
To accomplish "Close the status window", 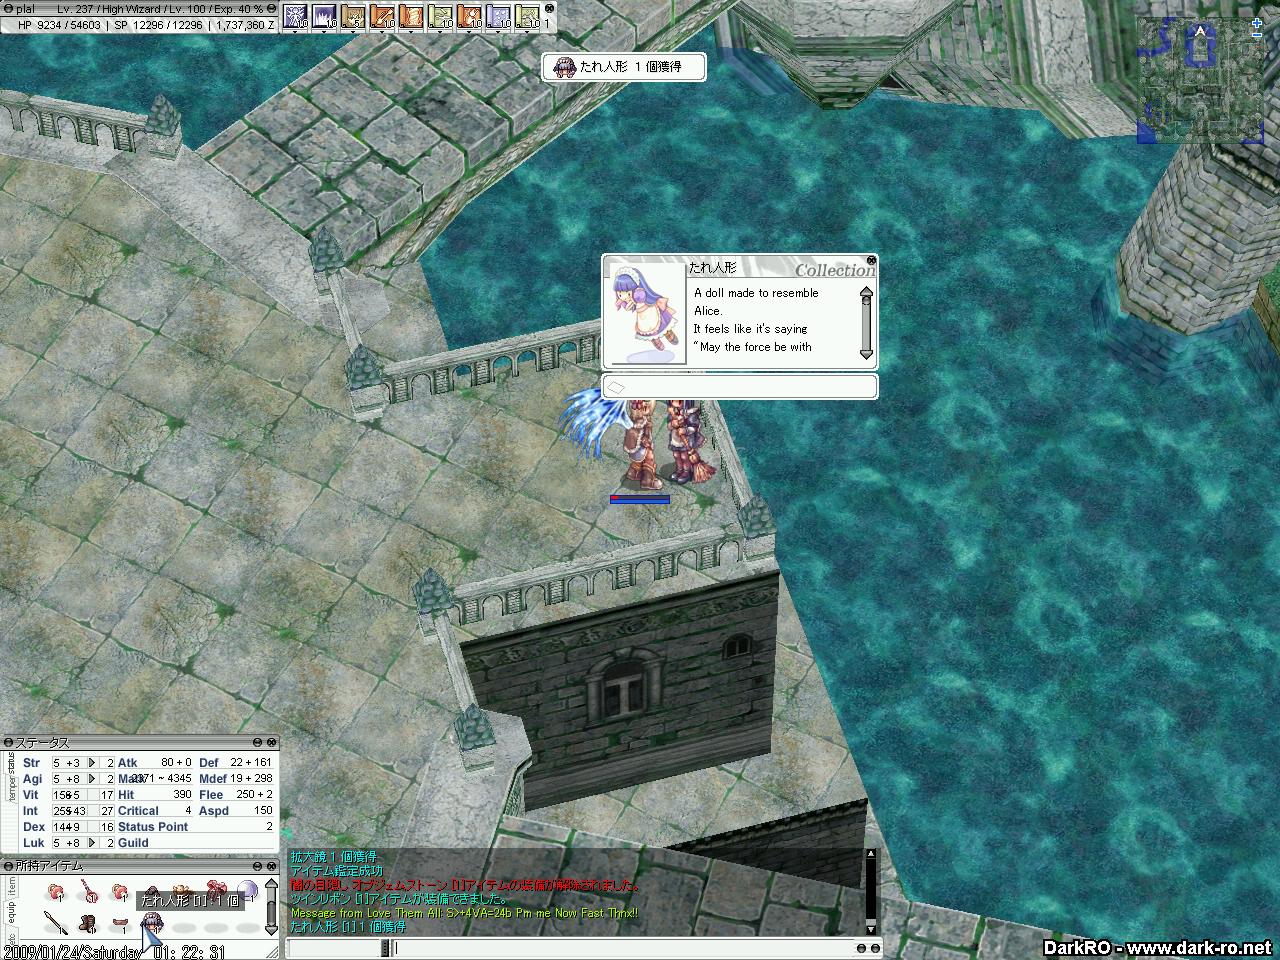I will (x=271, y=742).
